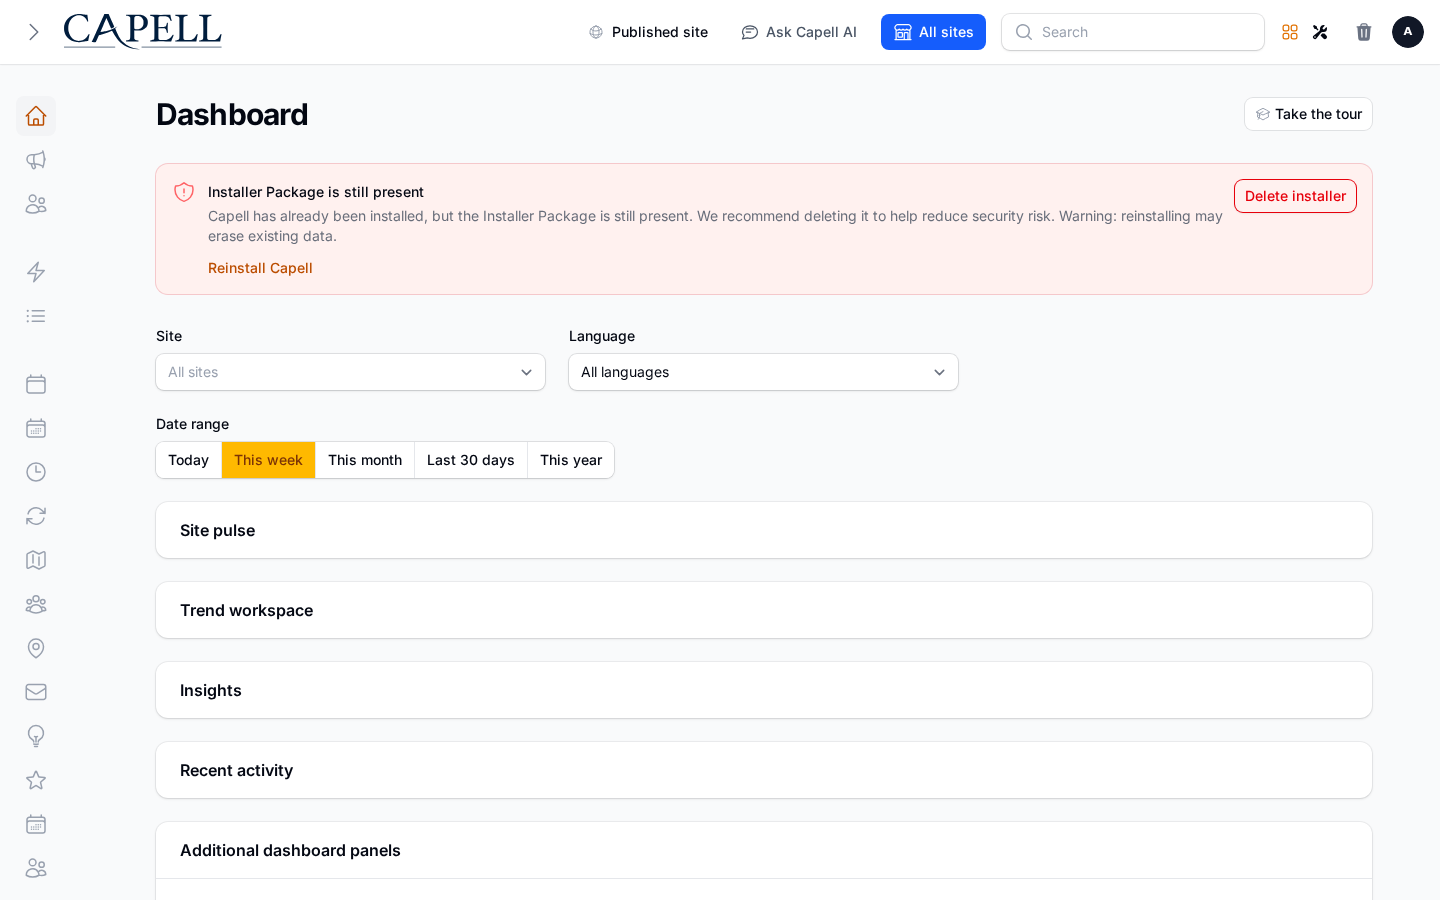Click the star favorites sidebar icon
Image resolution: width=1440 pixels, height=900 pixels.
pyautogui.click(x=36, y=780)
